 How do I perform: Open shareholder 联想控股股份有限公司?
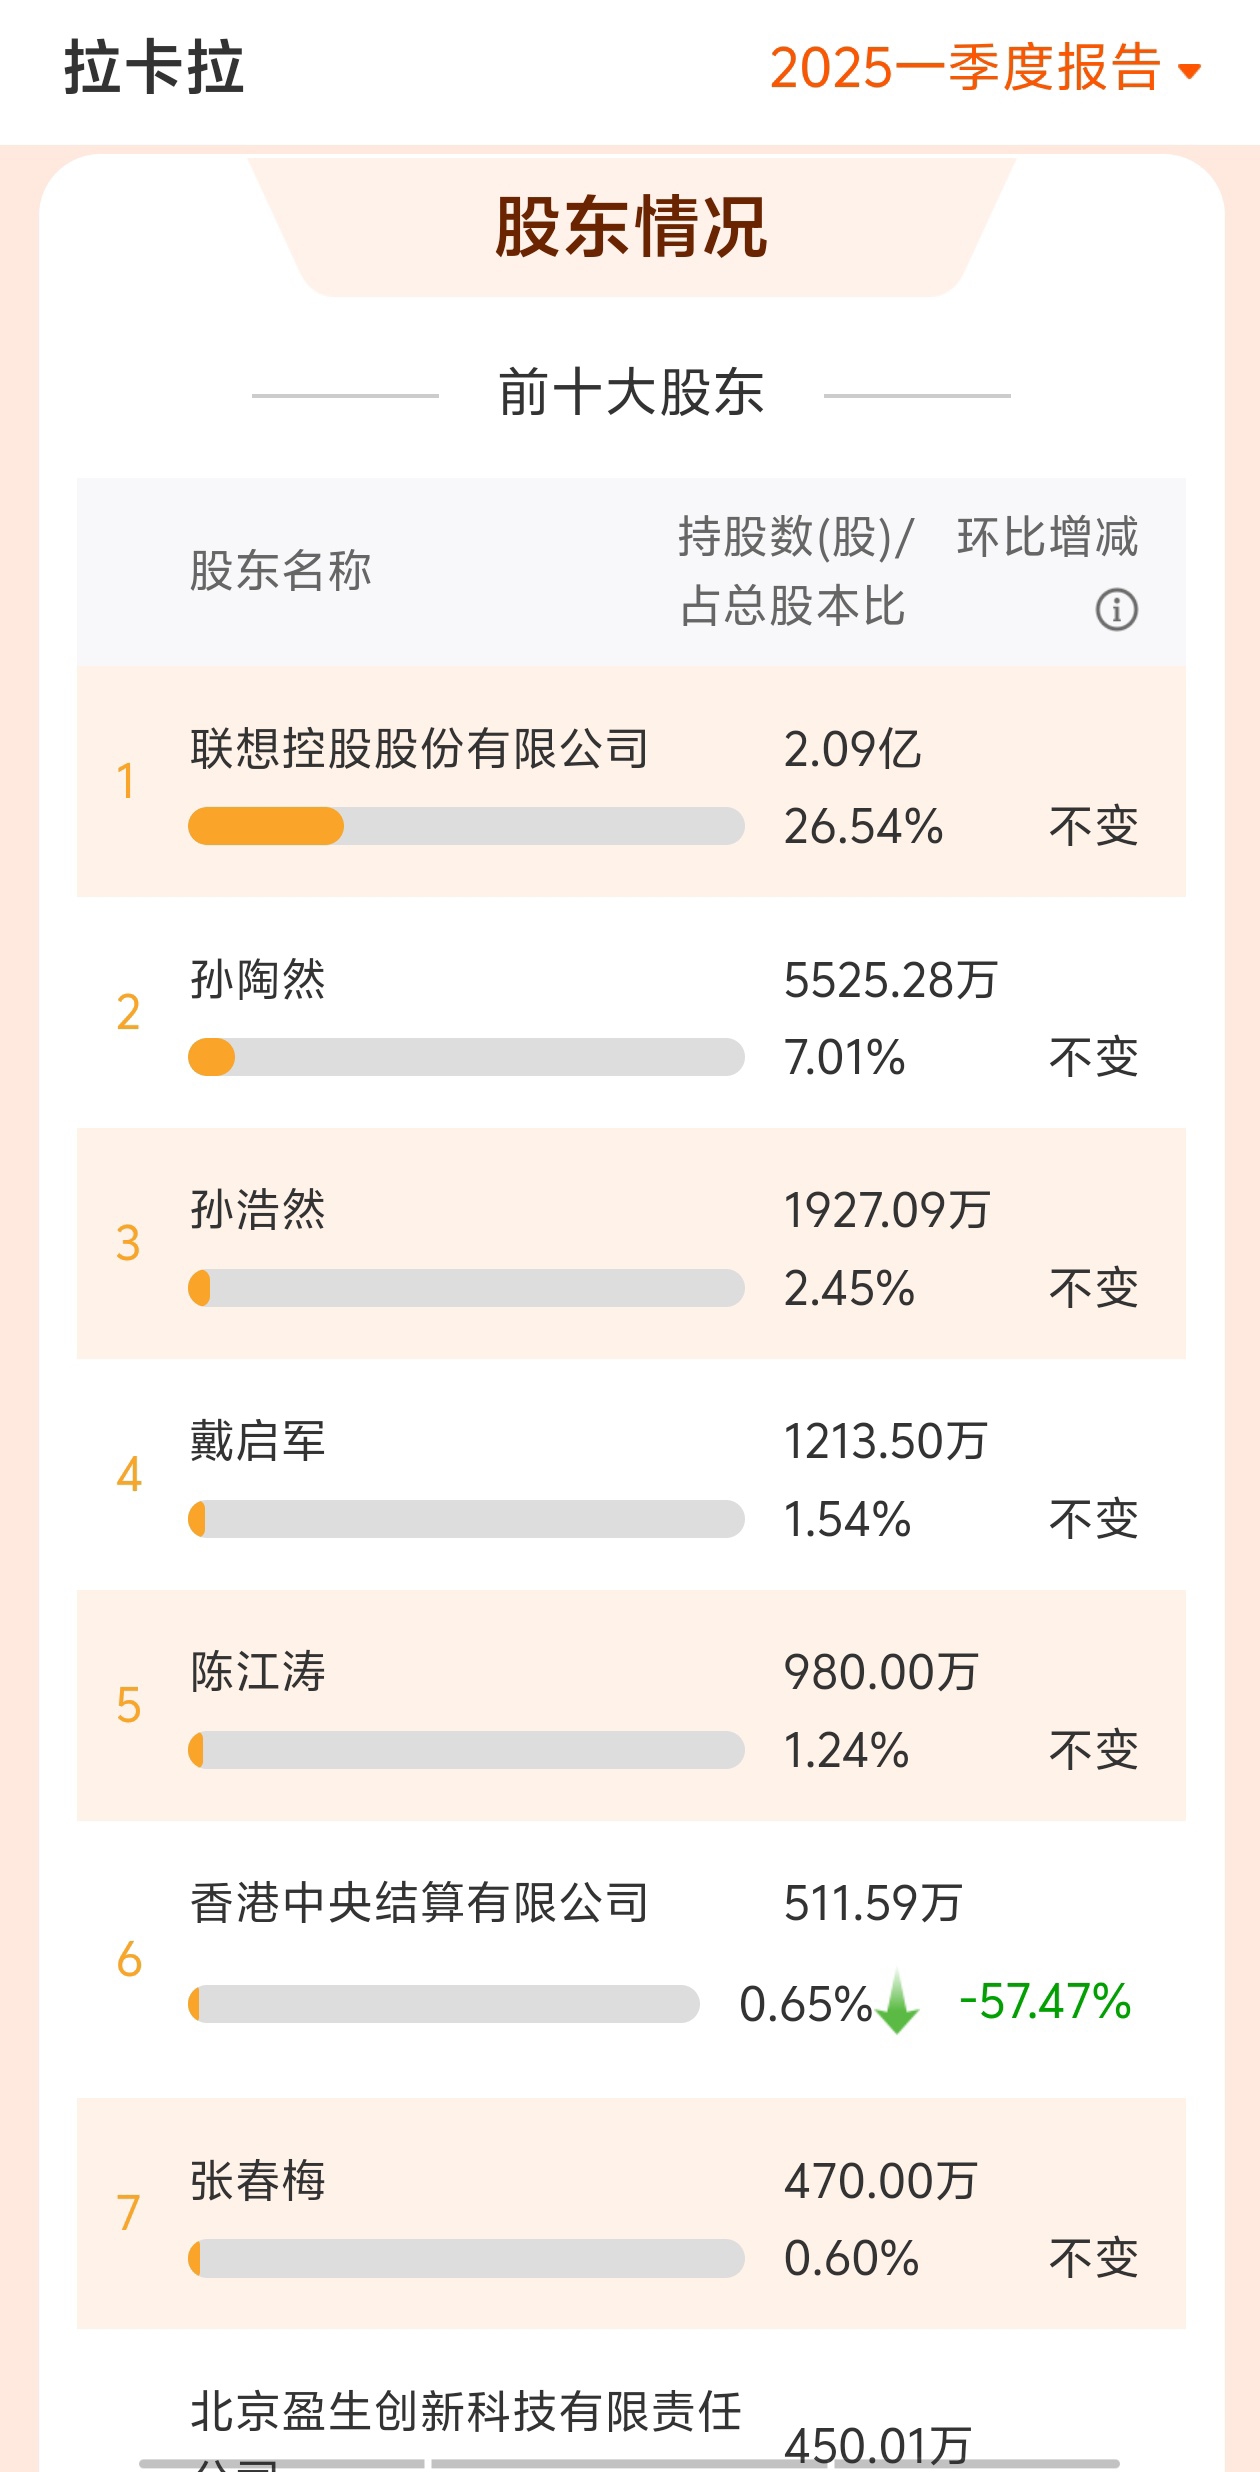click(x=631, y=782)
